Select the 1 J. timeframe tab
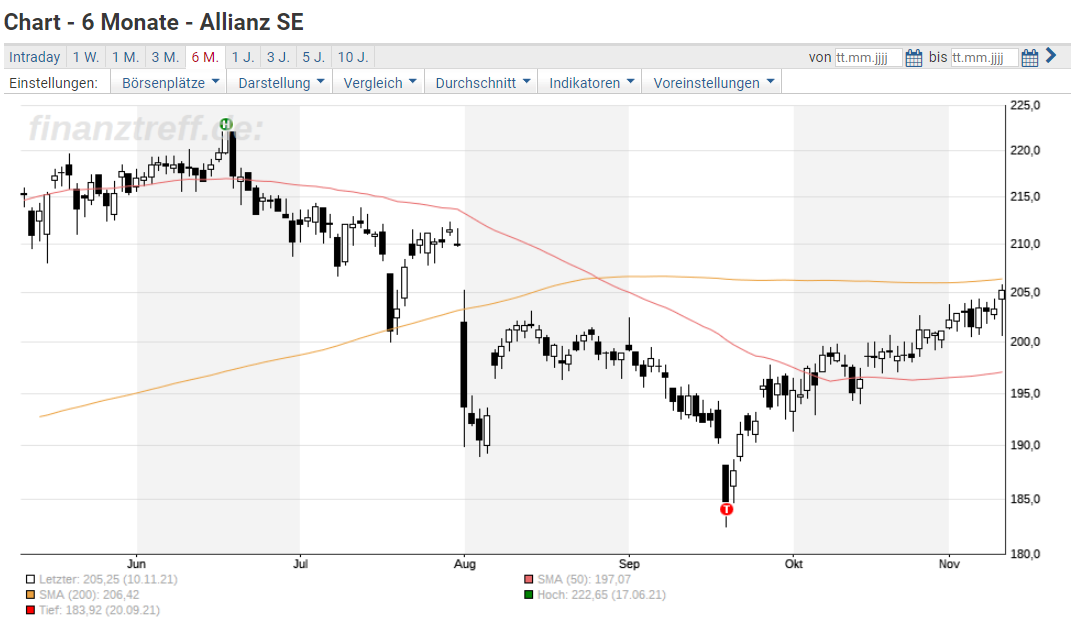This screenshot has width=1075, height=619. [x=243, y=57]
